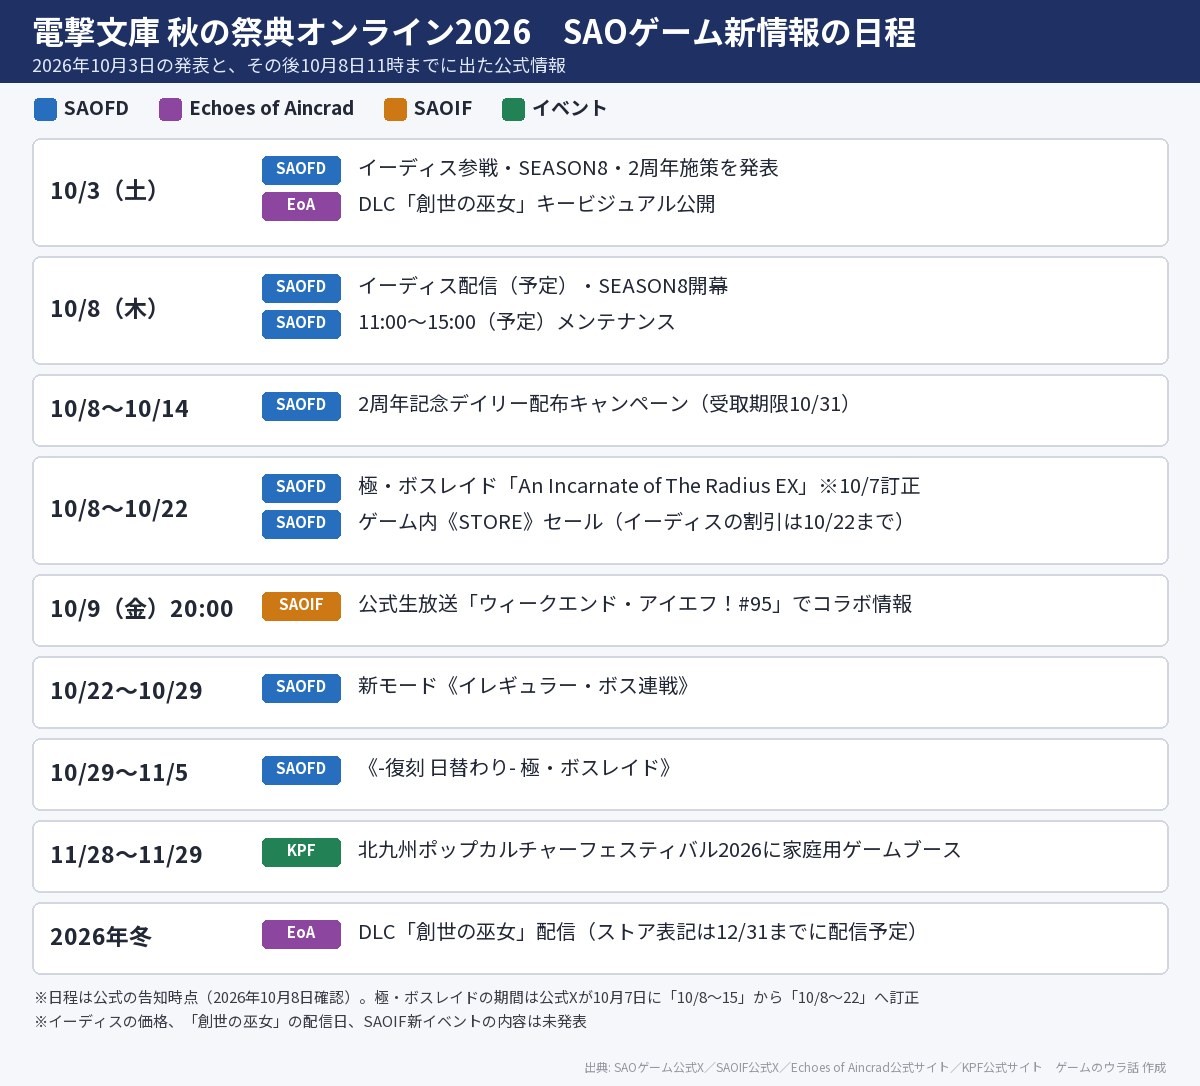Screen dimensions: 1200x1086
Task: Click 11:00〜15:00（予定）メンテナンス text
Action: click(x=517, y=322)
